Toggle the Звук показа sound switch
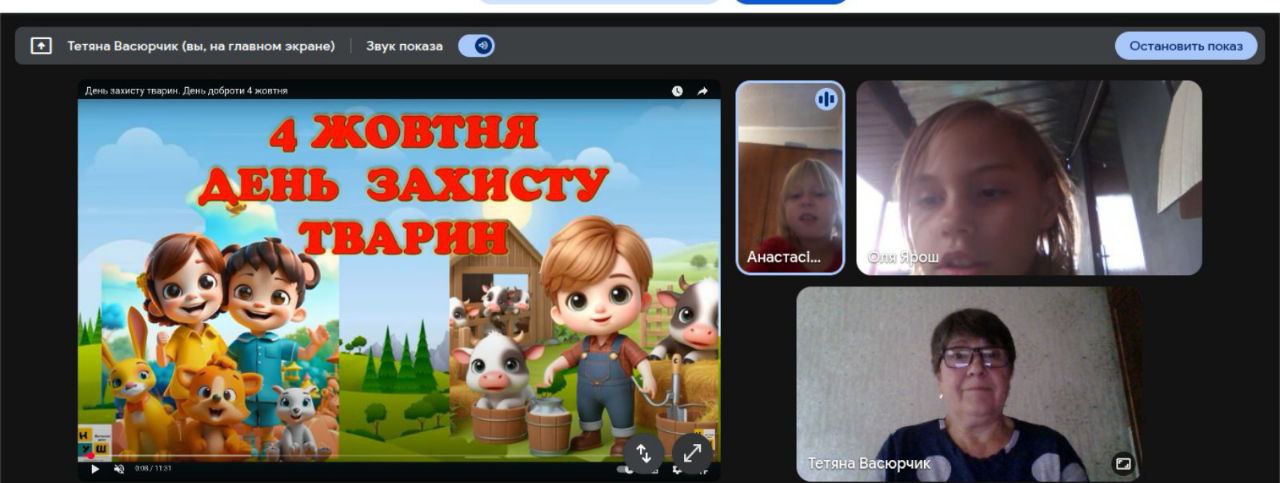This screenshot has width=1280, height=483. pyautogui.click(x=477, y=46)
